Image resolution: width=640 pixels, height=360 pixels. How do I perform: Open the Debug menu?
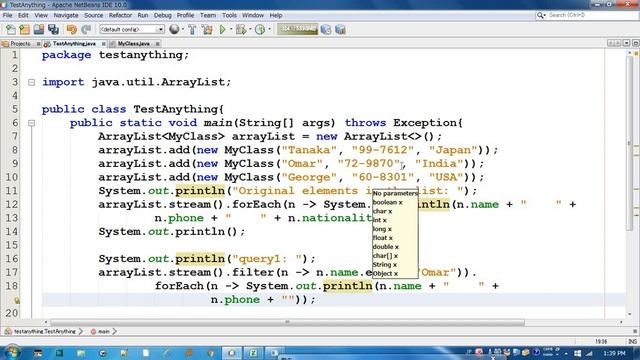point(162,15)
